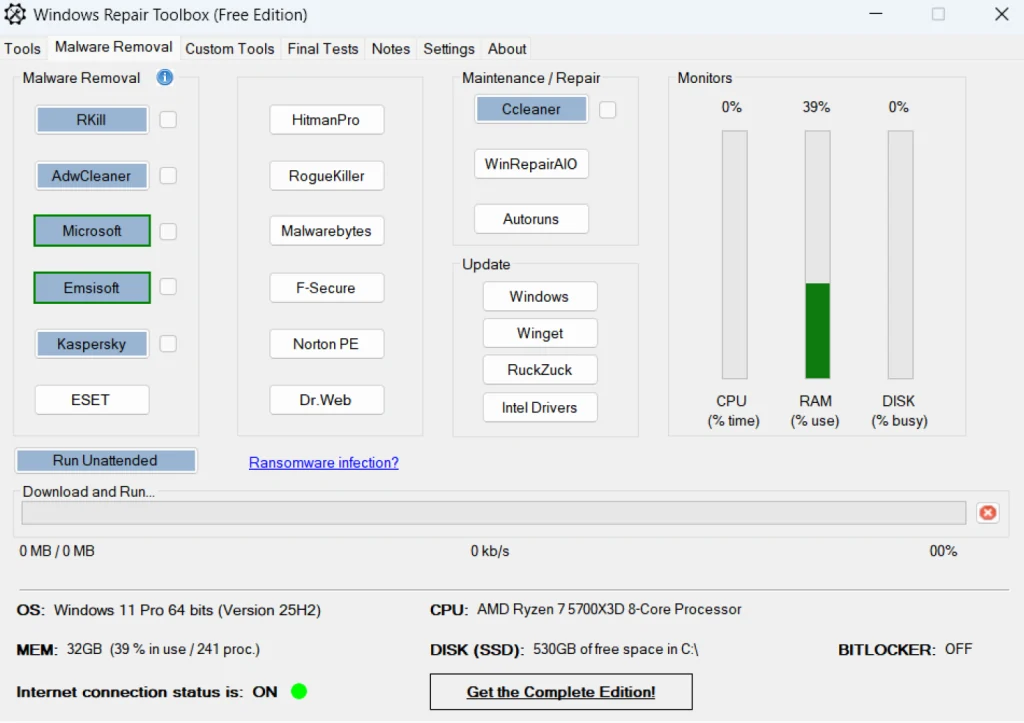Screen dimensions: 1024x723
Task: Click the green internet status indicator
Action: pyautogui.click(x=298, y=691)
